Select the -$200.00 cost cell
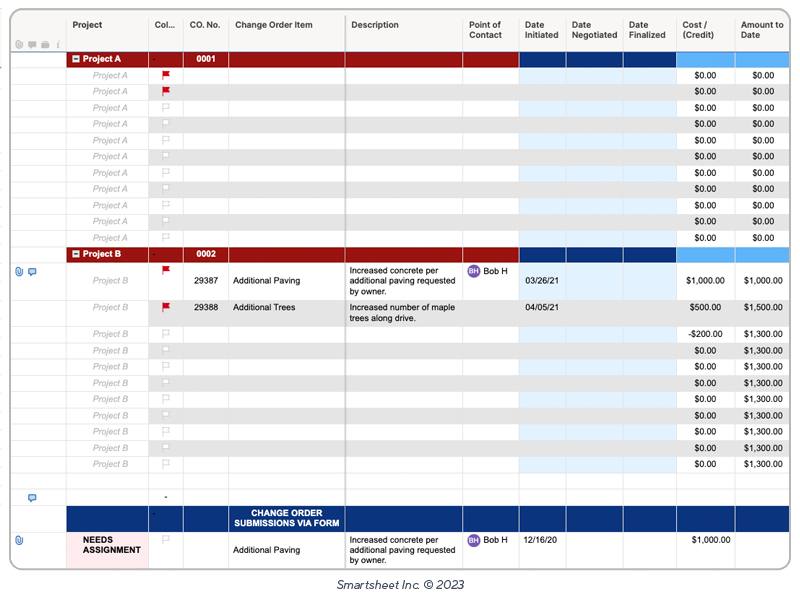800x601 pixels. click(705, 334)
